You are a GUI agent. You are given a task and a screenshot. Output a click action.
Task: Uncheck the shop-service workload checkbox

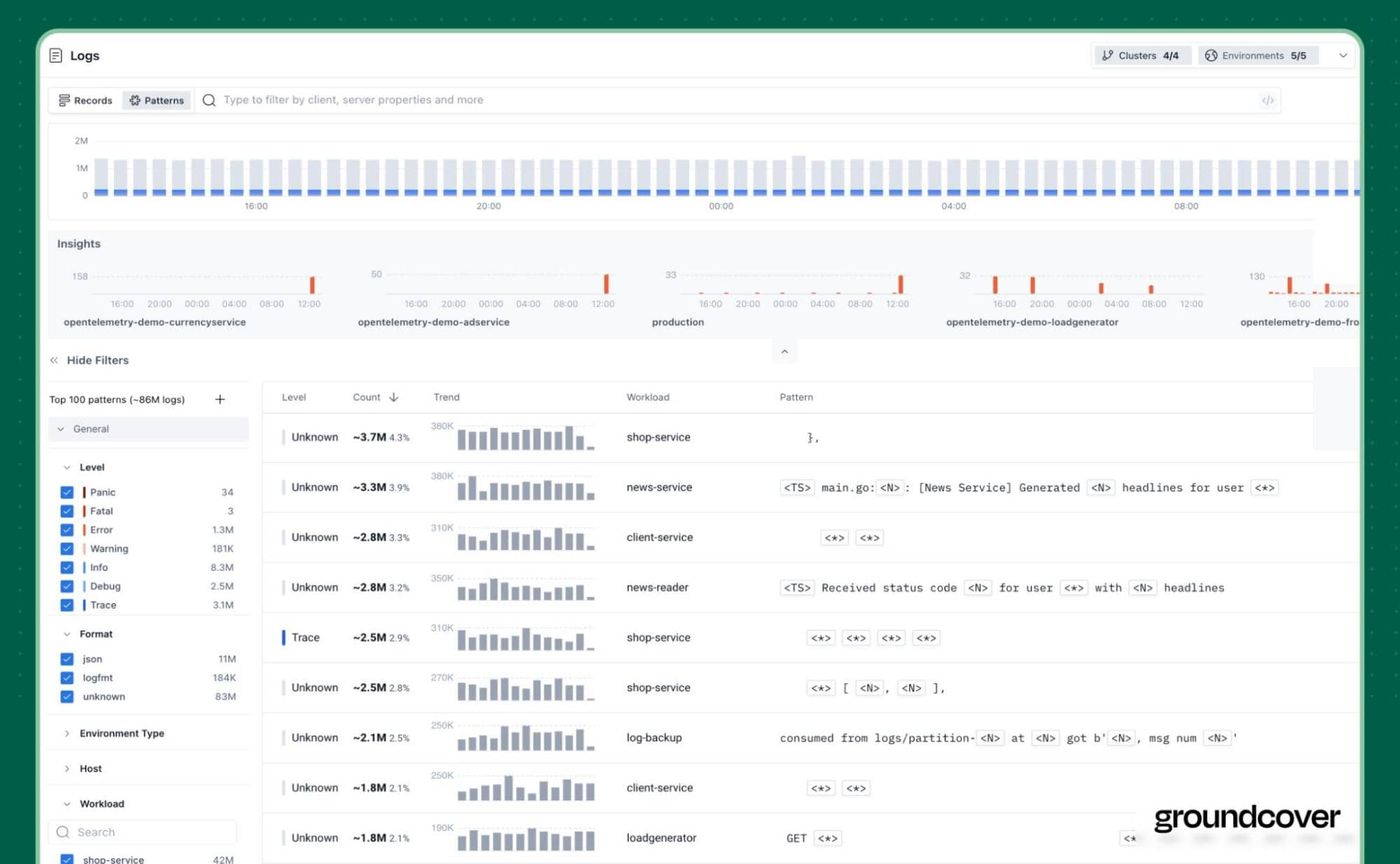tap(67, 859)
